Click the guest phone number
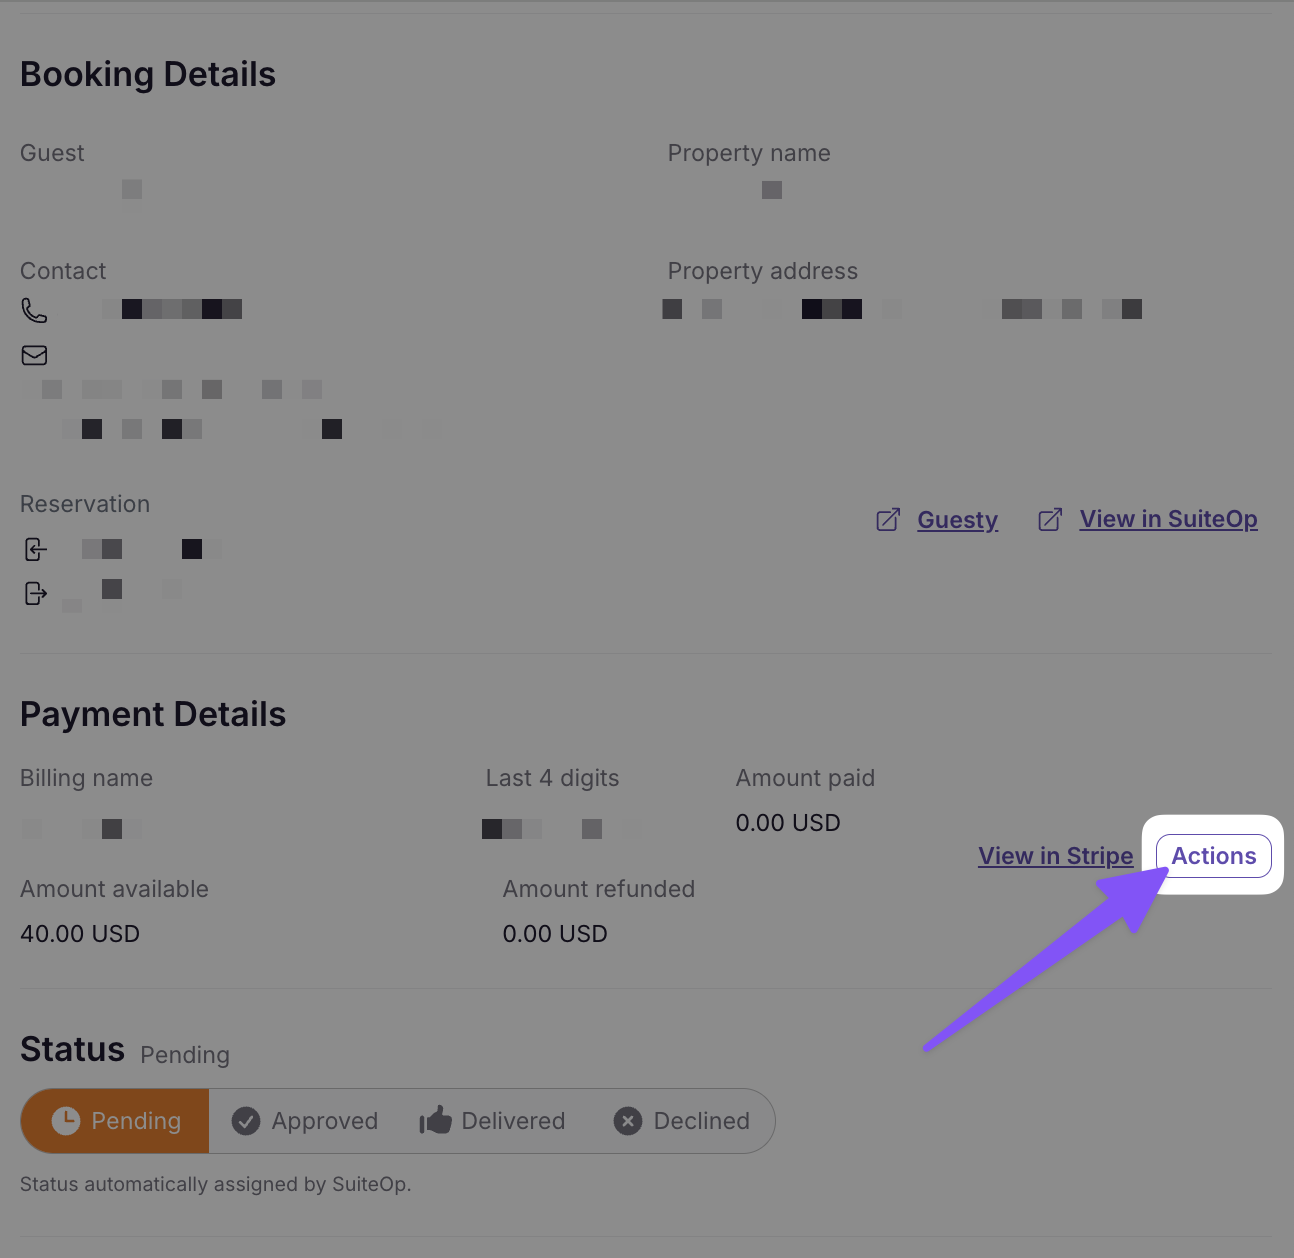Screen dimensions: 1294x1258 [172, 309]
